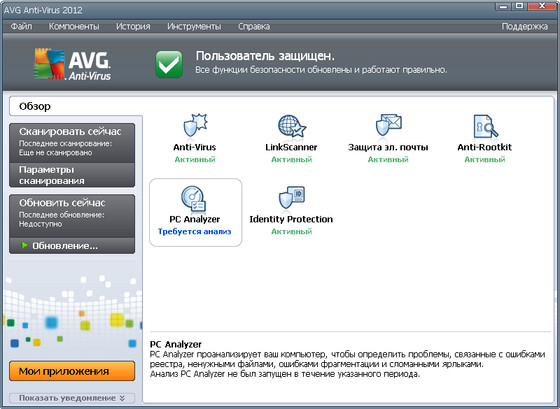
Task: Minimize the AVG Anti-Virus 2012 window
Action: (504, 6)
